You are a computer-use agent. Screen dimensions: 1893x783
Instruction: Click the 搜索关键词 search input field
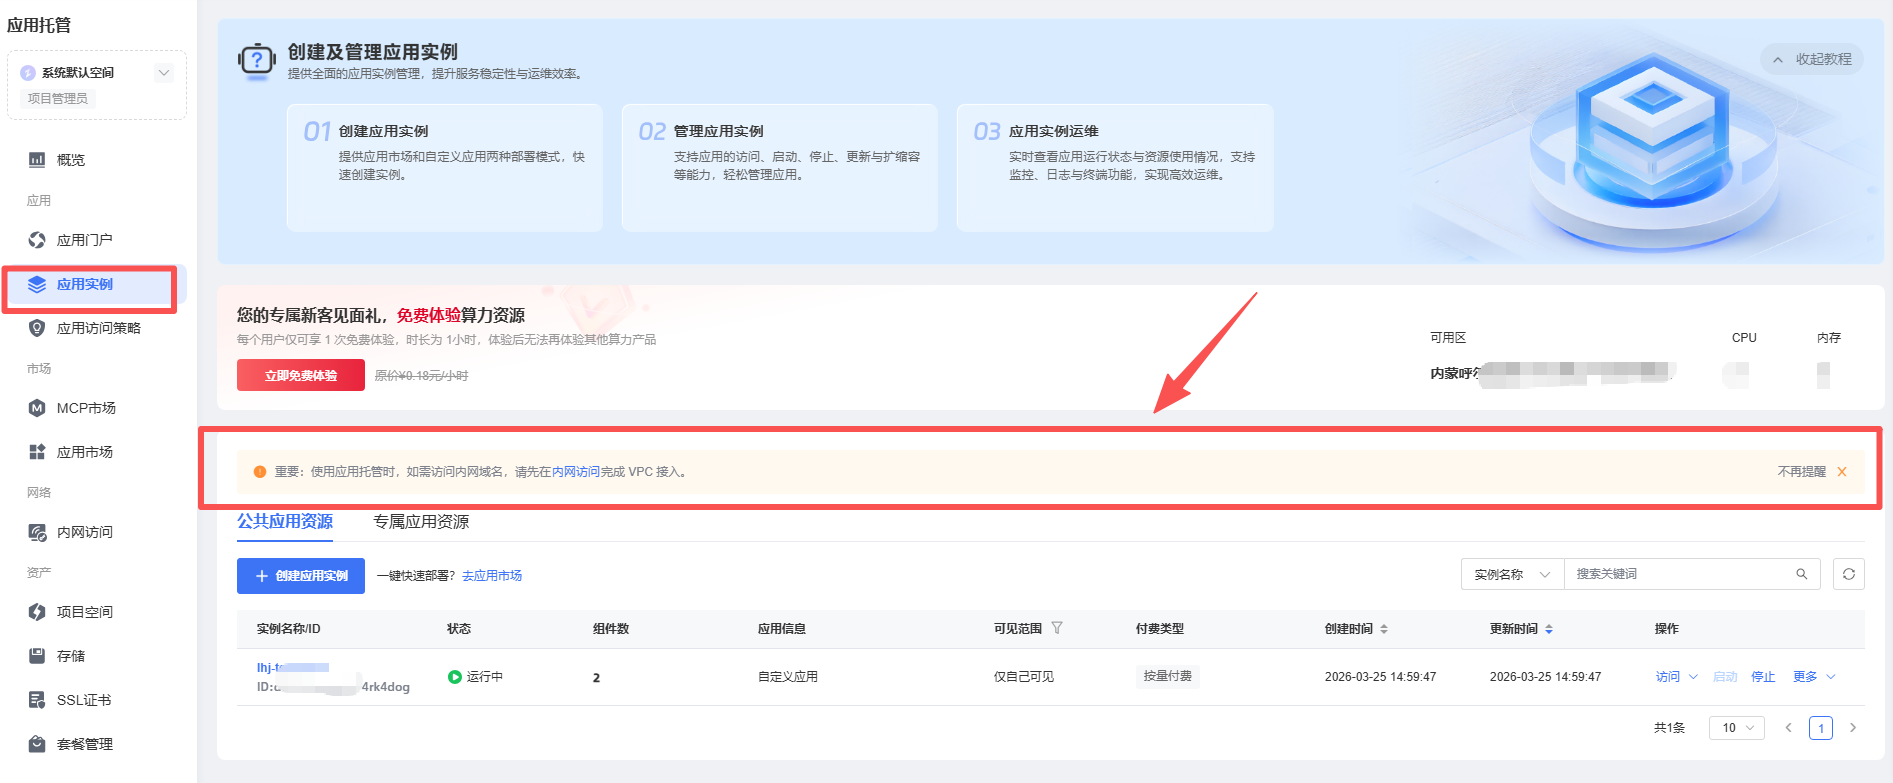point(1680,574)
